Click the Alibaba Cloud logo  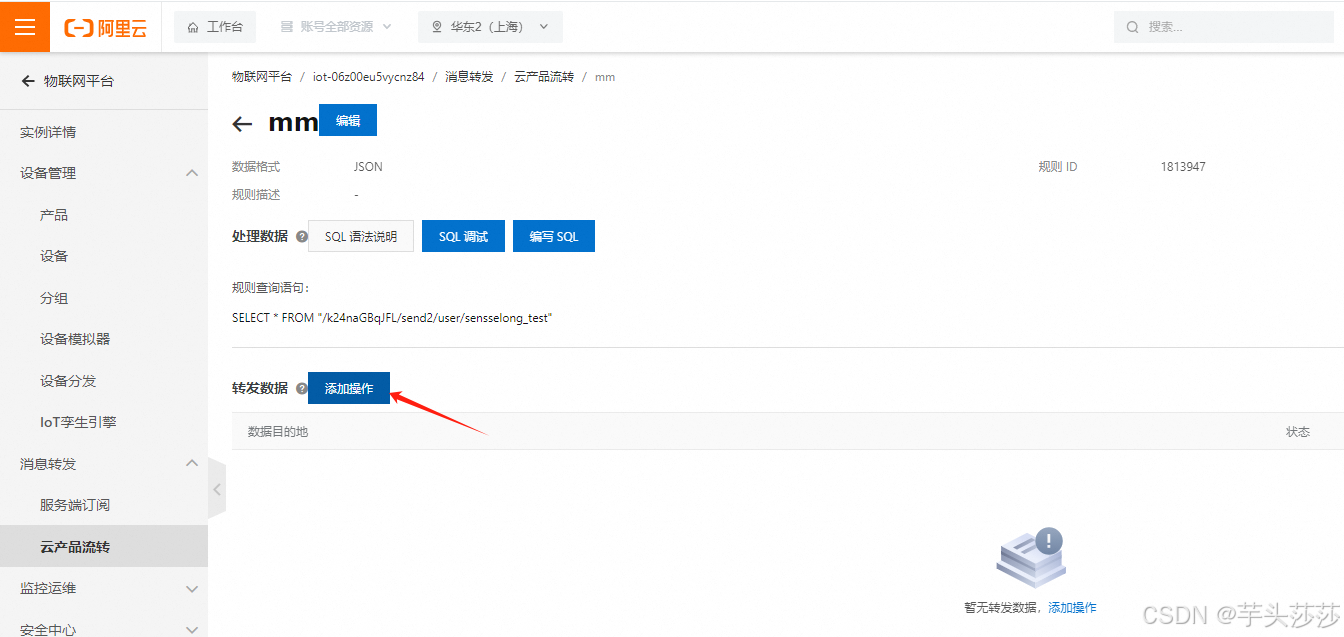click(105, 28)
